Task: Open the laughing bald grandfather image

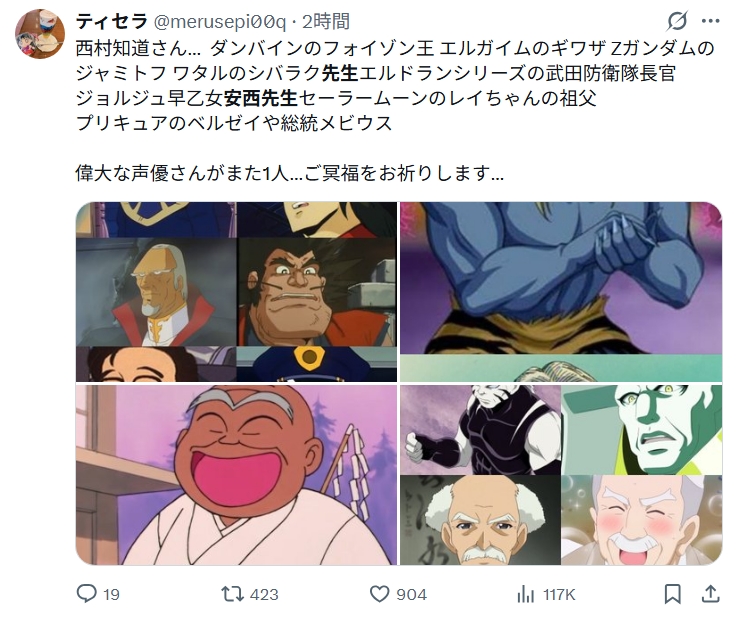Action: (x=236, y=475)
